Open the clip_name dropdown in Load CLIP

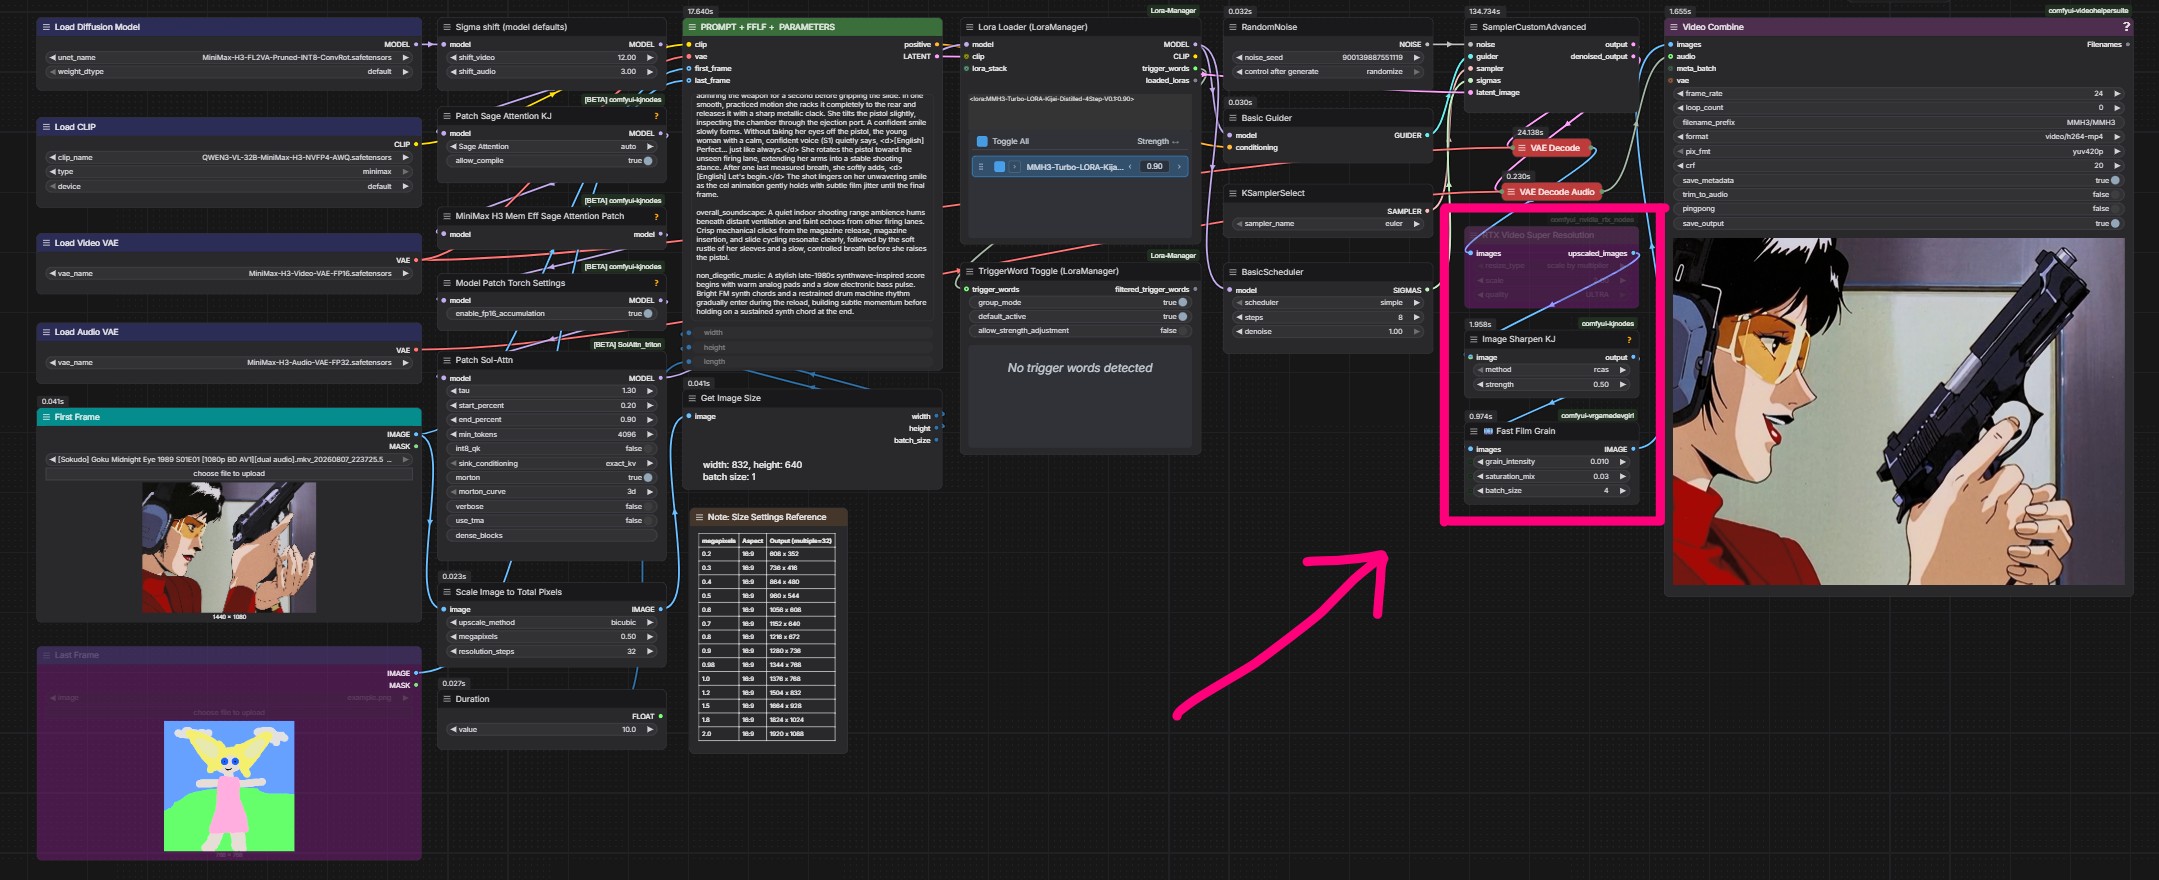pos(229,158)
